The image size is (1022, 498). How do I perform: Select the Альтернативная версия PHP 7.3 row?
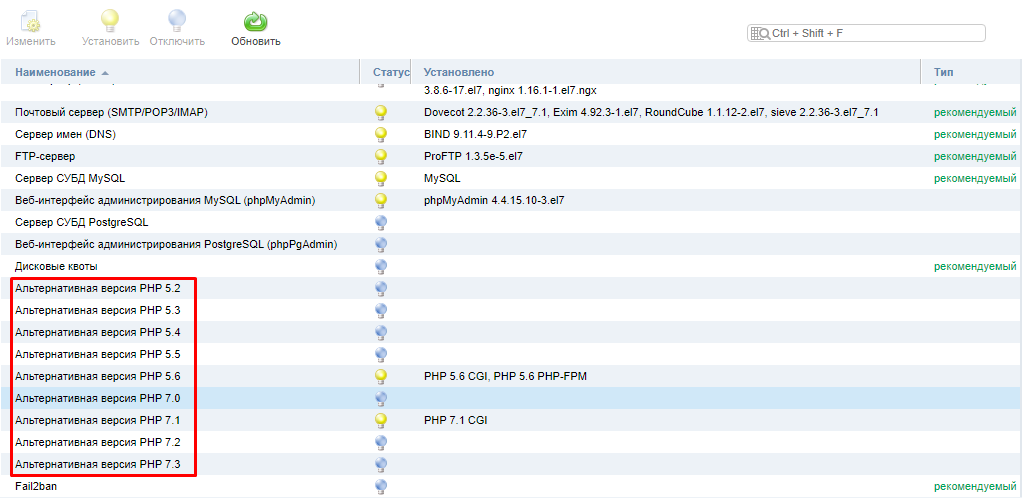pos(97,464)
